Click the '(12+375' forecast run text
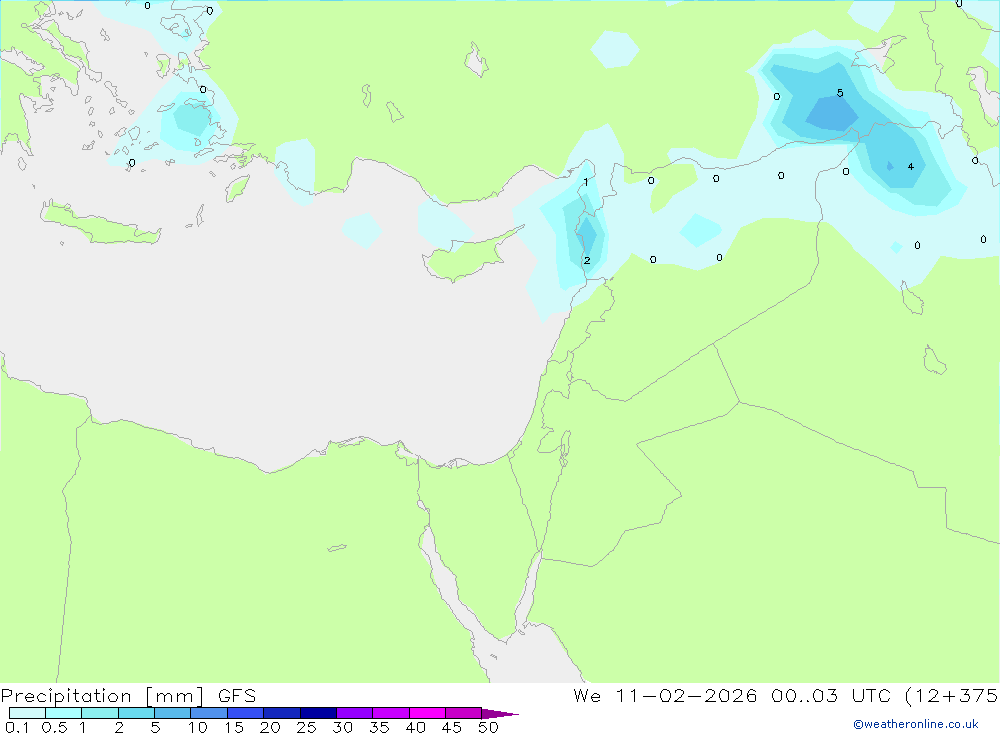 952,696
